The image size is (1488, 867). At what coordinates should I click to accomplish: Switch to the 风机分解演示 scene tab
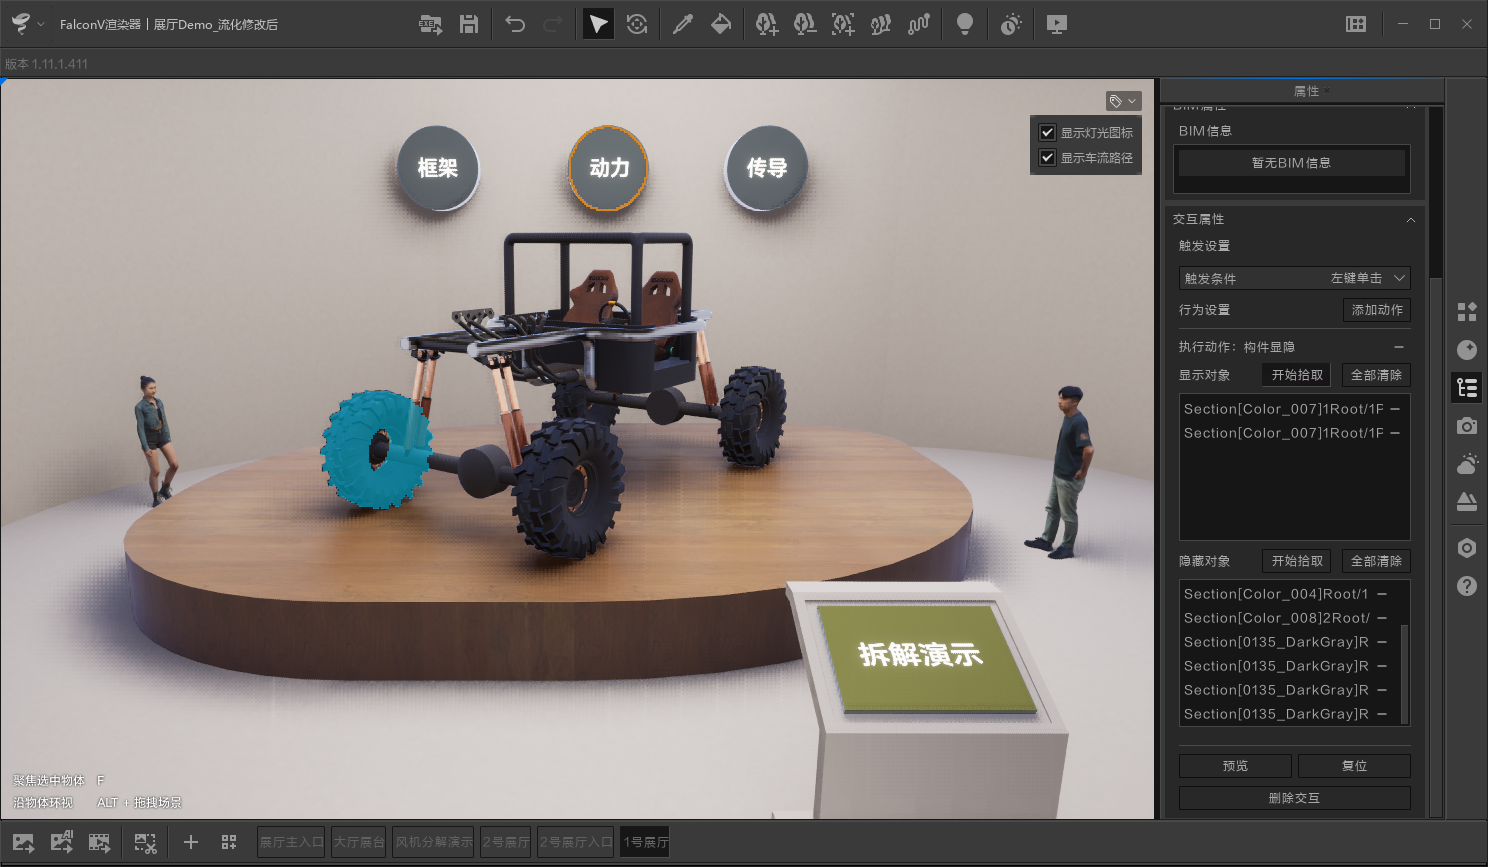434,842
